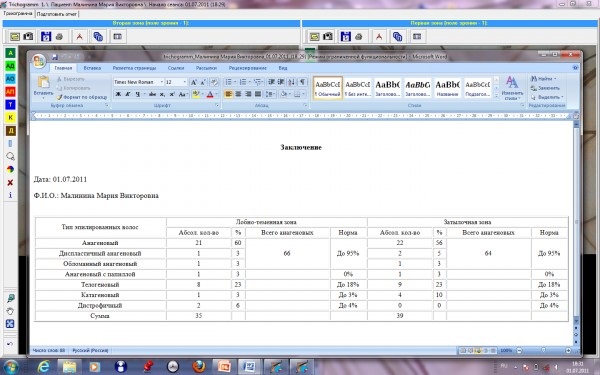Toggle bold formatting (Ж)
The height and width of the screenshot is (375, 600).
(x=118, y=94)
